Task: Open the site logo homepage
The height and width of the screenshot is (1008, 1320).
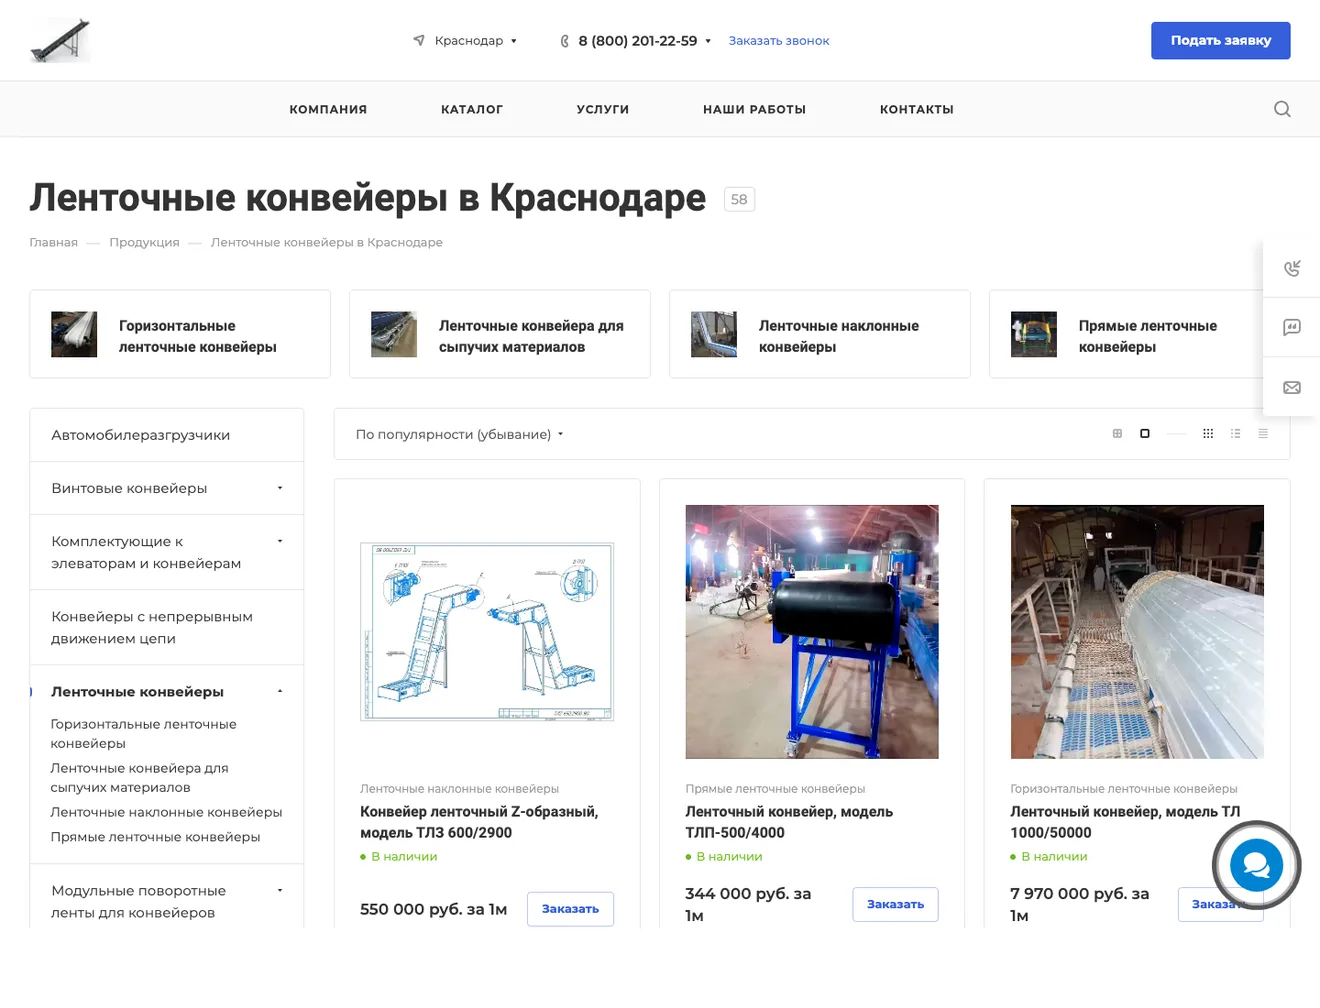Action: 60,40
